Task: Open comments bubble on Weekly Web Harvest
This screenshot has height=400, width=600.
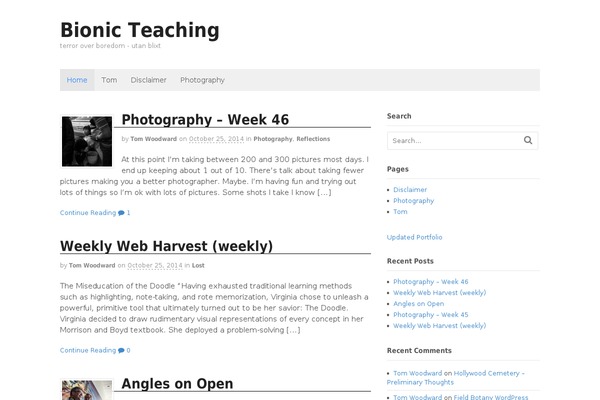Action: tap(124, 350)
